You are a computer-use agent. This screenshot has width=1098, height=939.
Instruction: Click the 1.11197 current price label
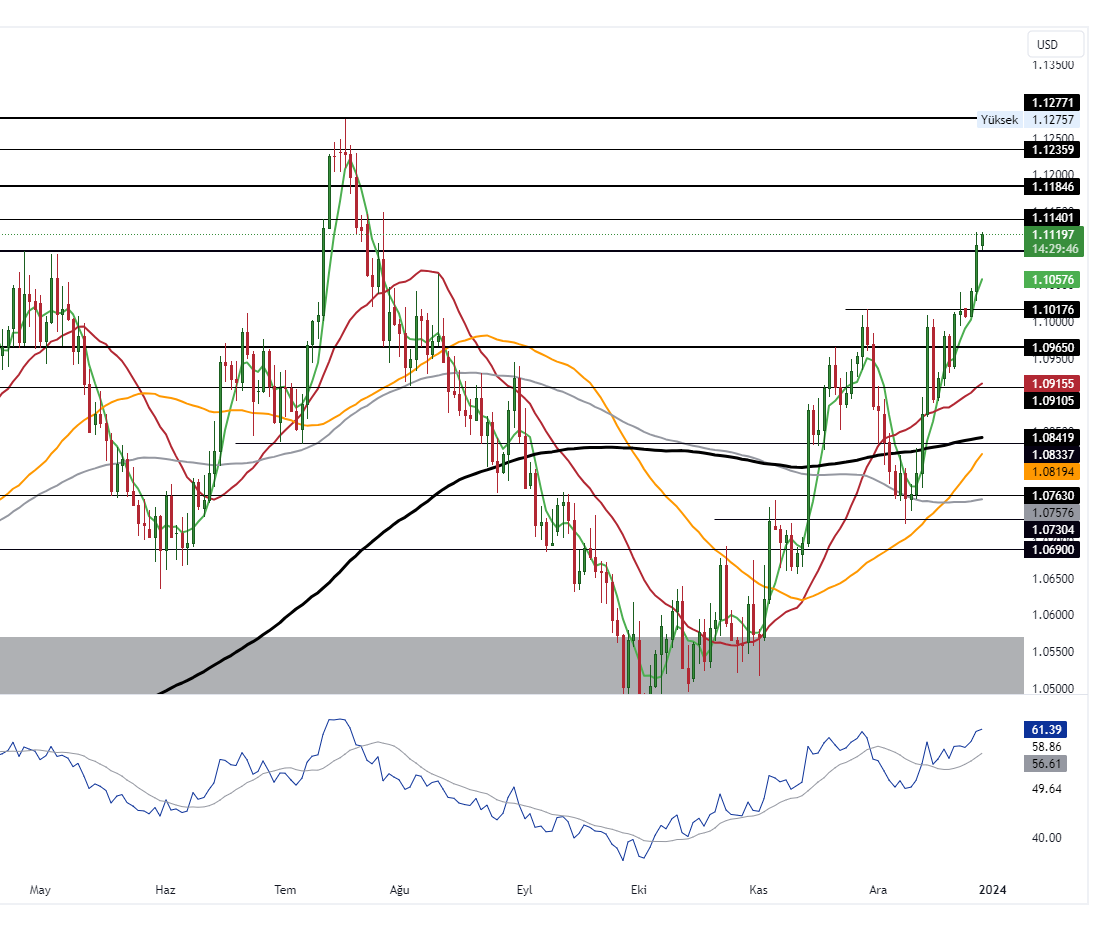(x=1052, y=237)
